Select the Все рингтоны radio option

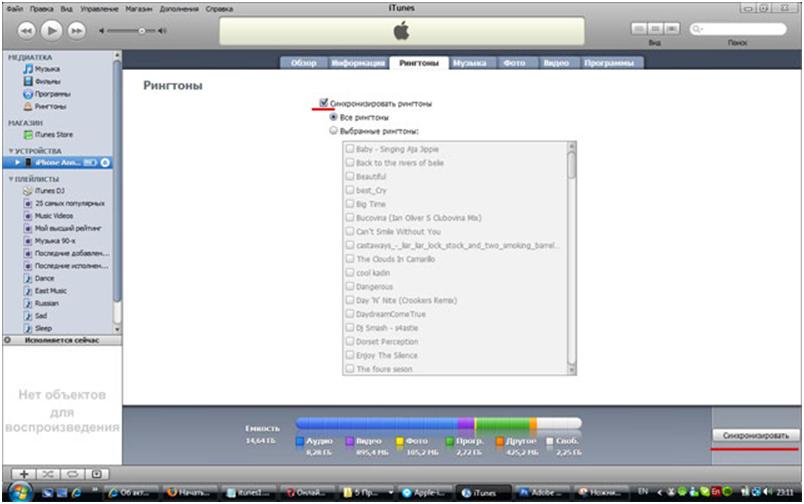point(334,117)
